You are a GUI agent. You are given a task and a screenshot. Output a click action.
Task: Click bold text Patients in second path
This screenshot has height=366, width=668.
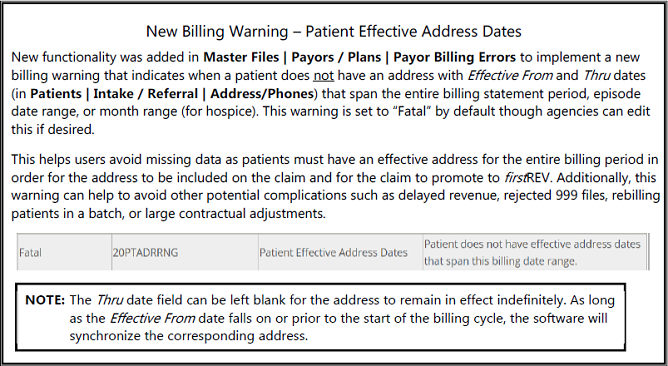tap(56, 93)
